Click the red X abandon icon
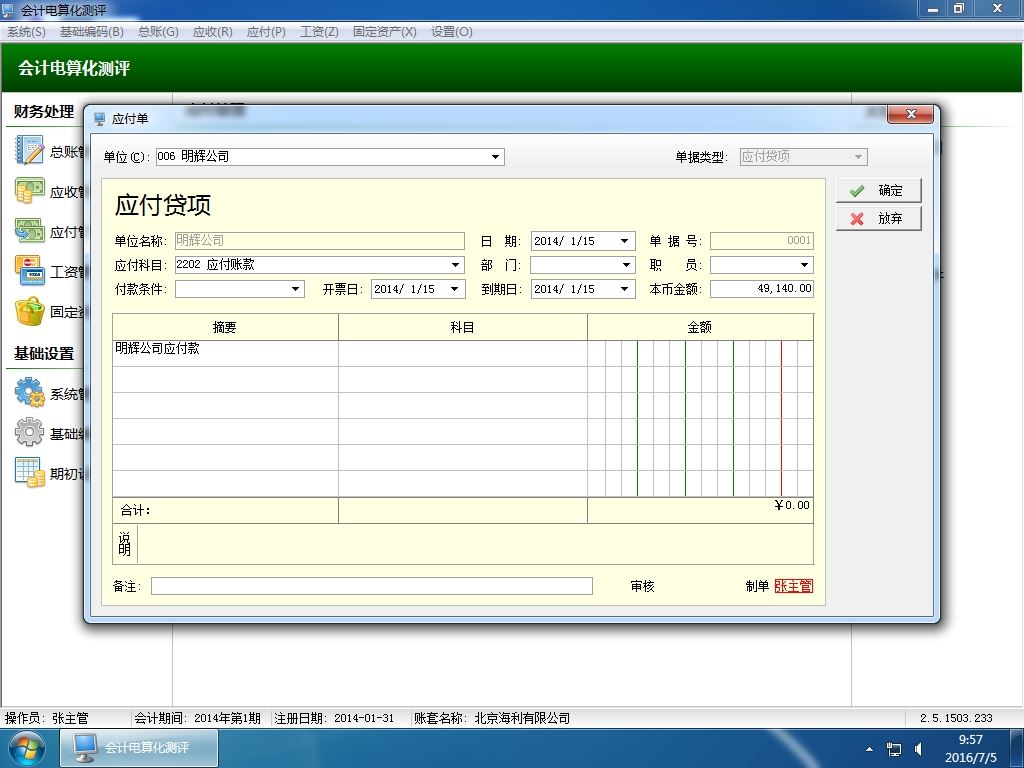This screenshot has height=768, width=1024. click(857, 219)
